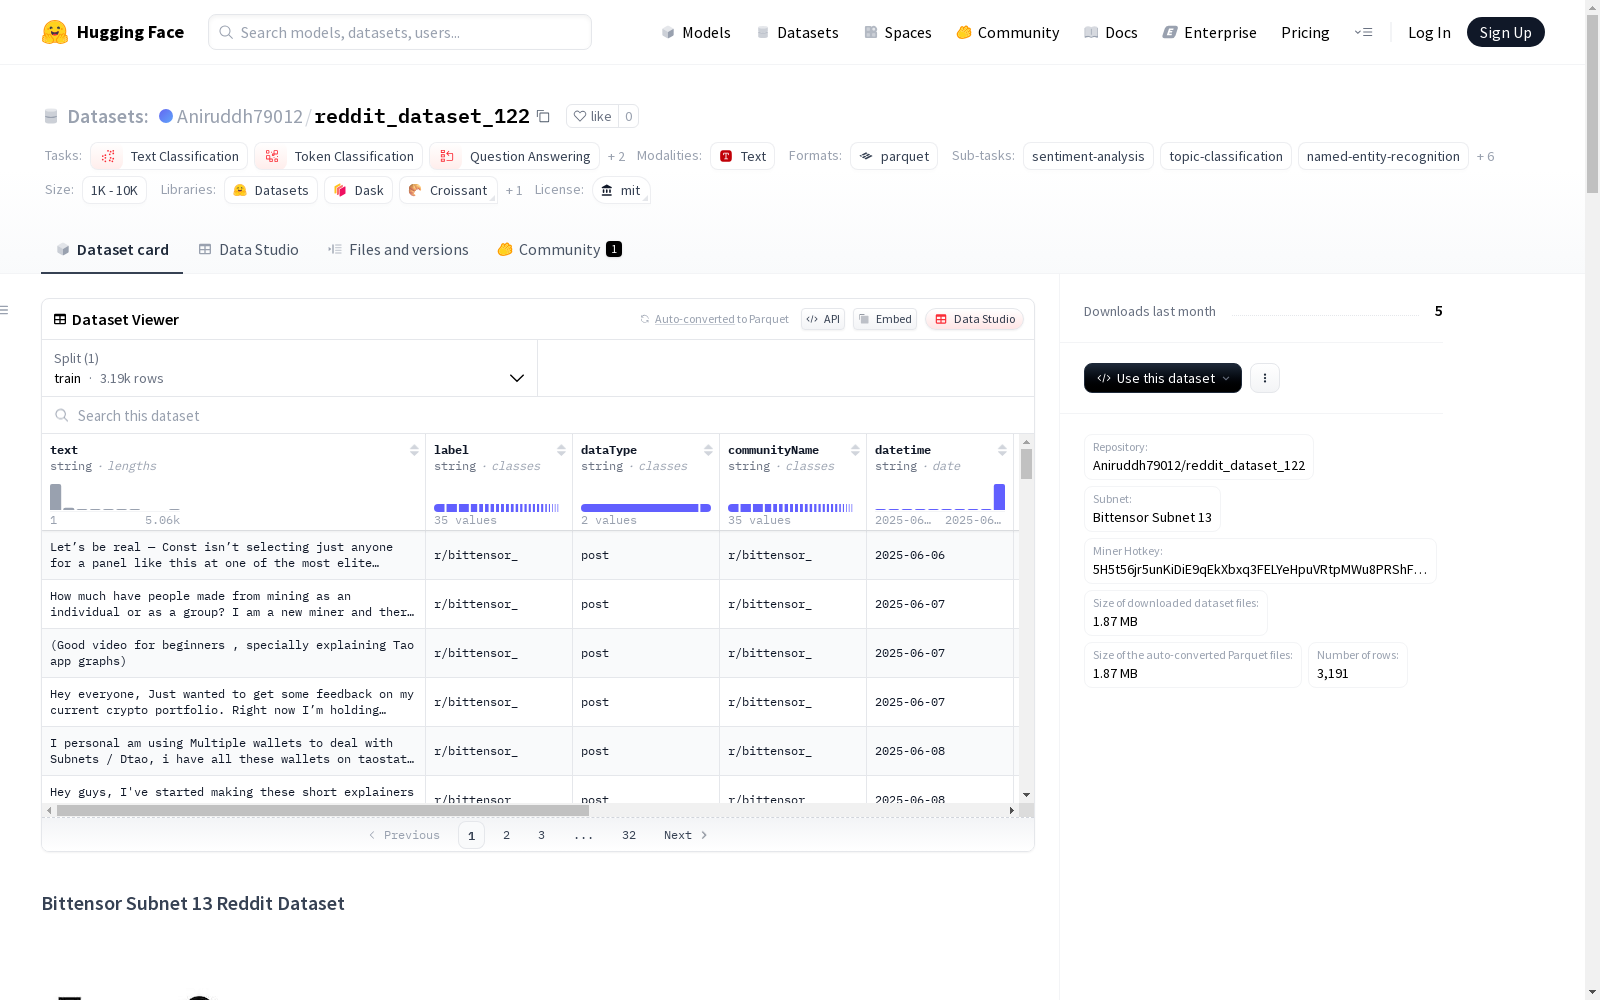Click the Dask library tag
The height and width of the screenshot is (1000, 1600).
point(358,190)
